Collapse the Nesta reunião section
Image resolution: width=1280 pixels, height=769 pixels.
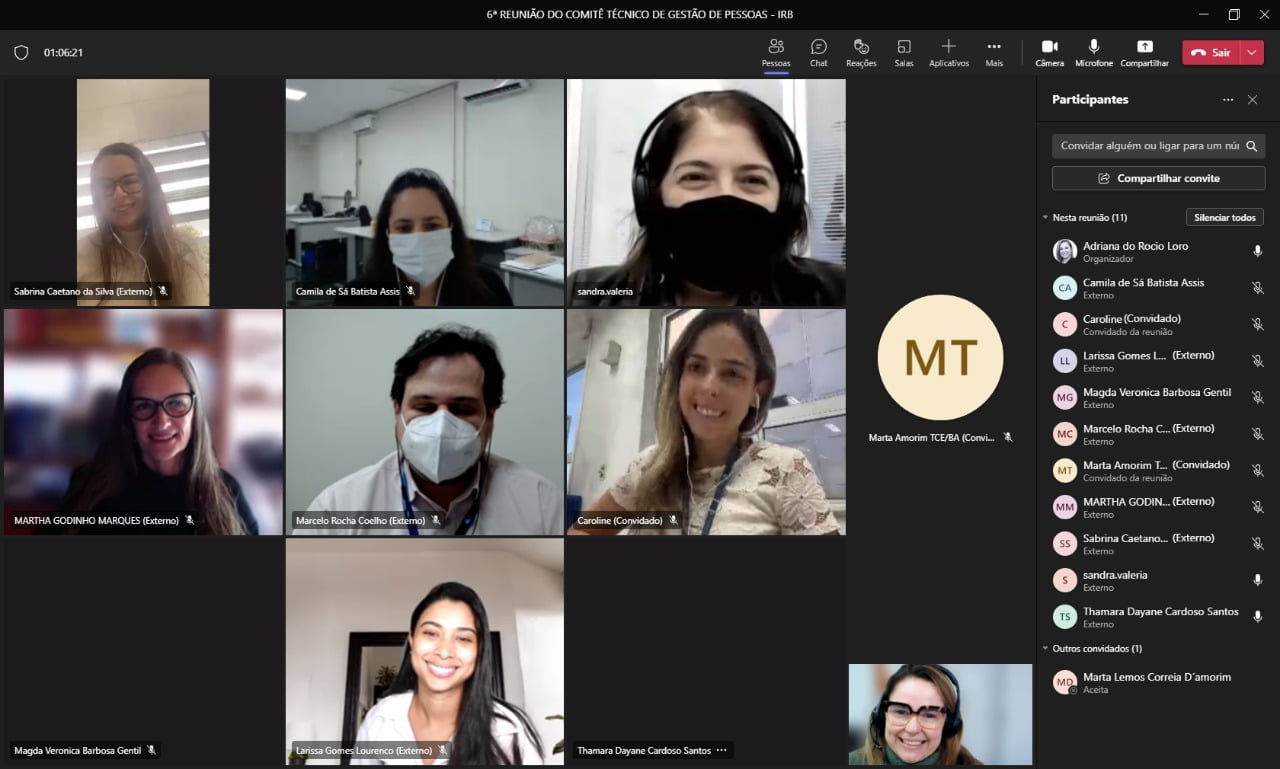(x=1045, y=218)
